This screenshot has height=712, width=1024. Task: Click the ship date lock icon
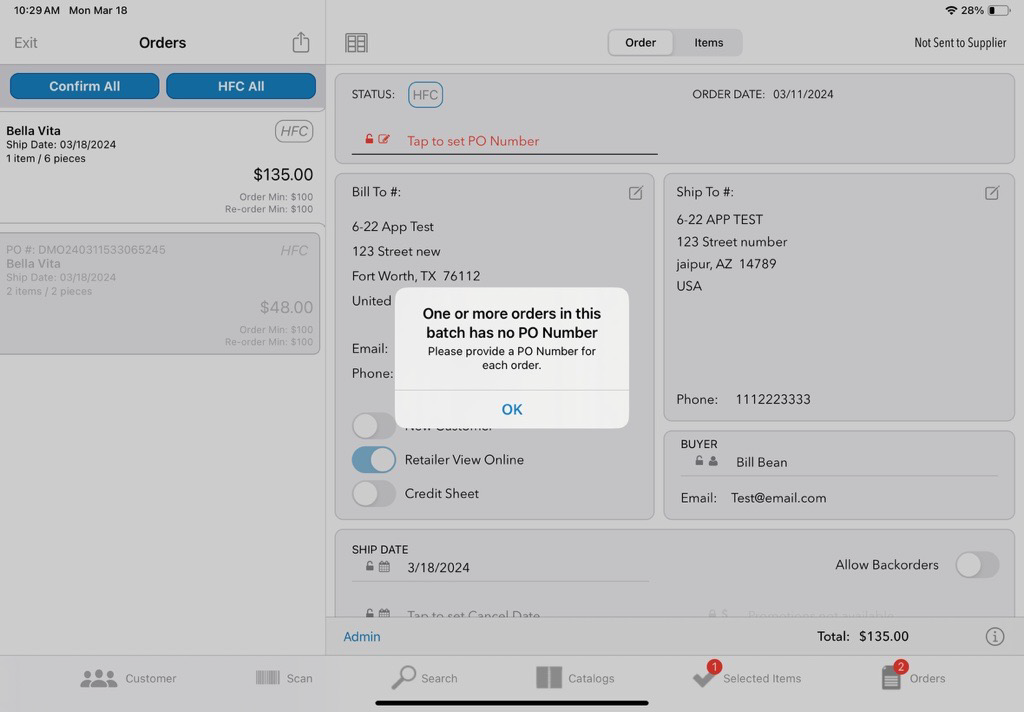(x=370, y=566)
